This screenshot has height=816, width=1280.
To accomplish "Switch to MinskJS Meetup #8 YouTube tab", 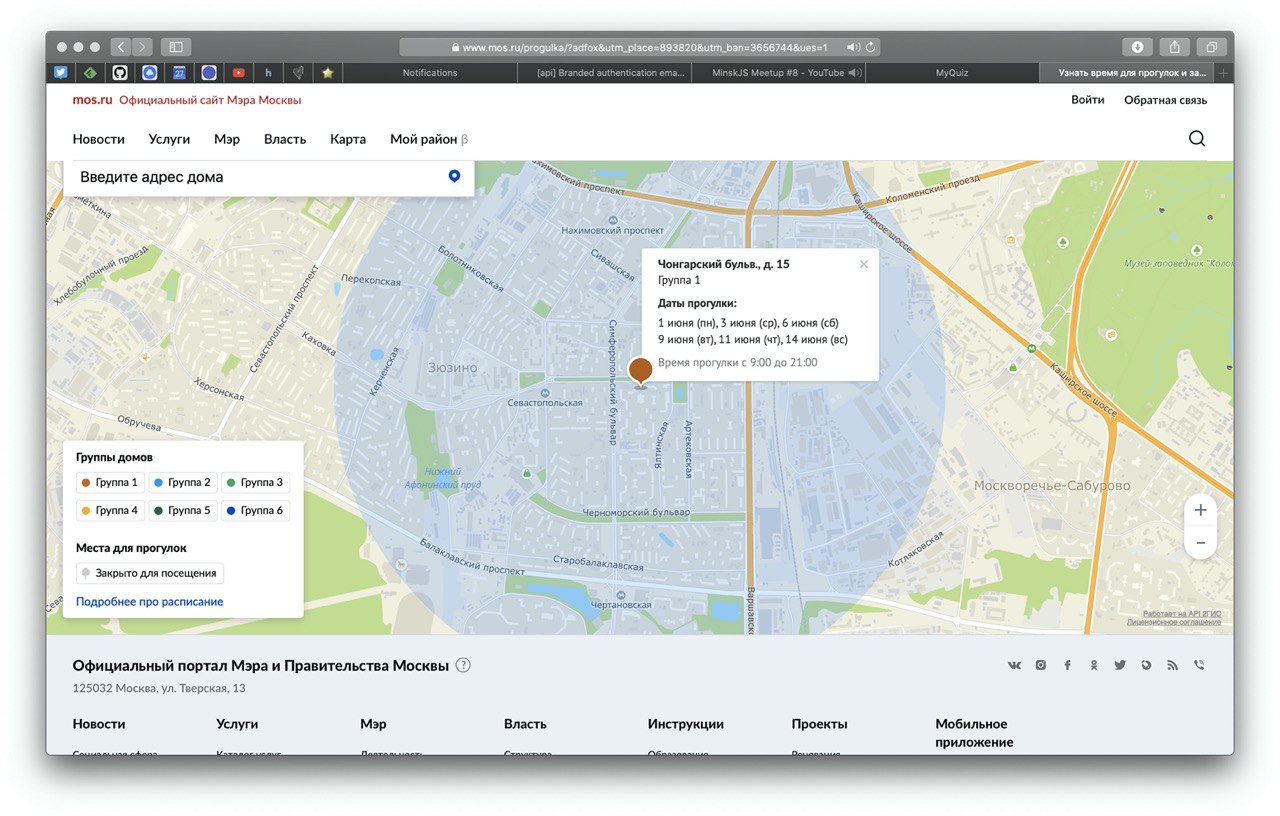I will pyautogui.click(x=778, y=73).
